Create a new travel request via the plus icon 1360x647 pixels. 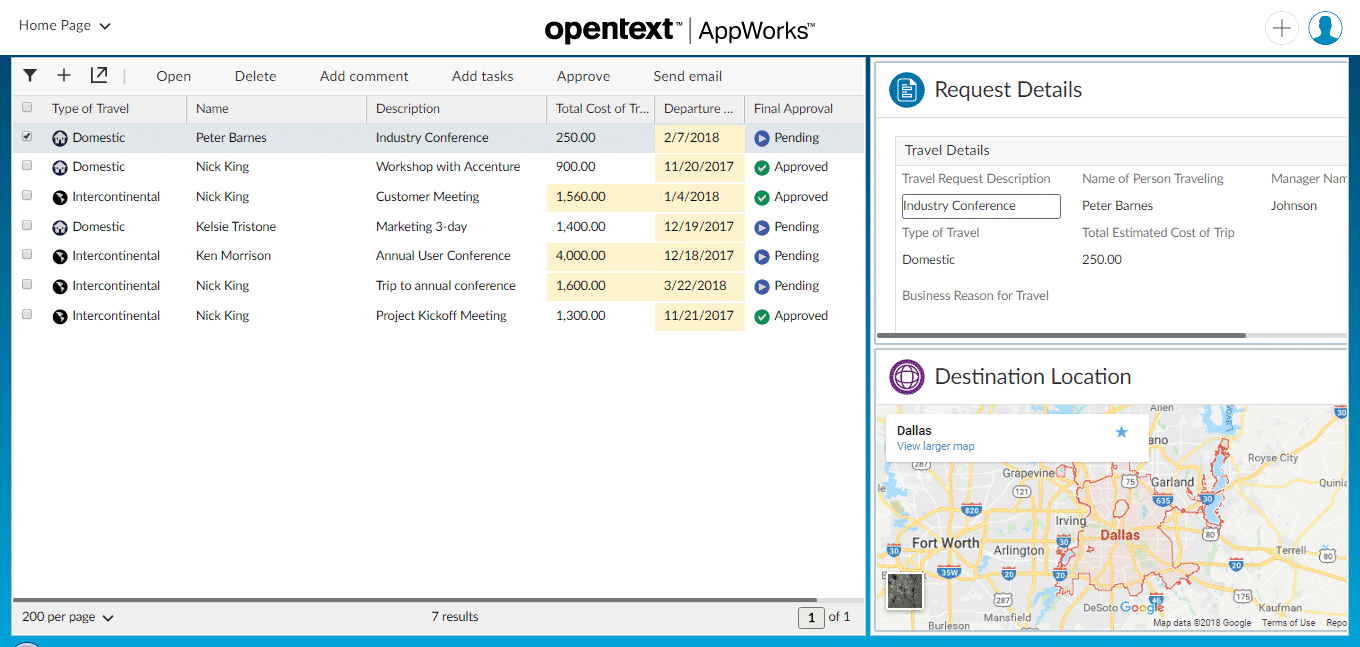pos(63,75)
